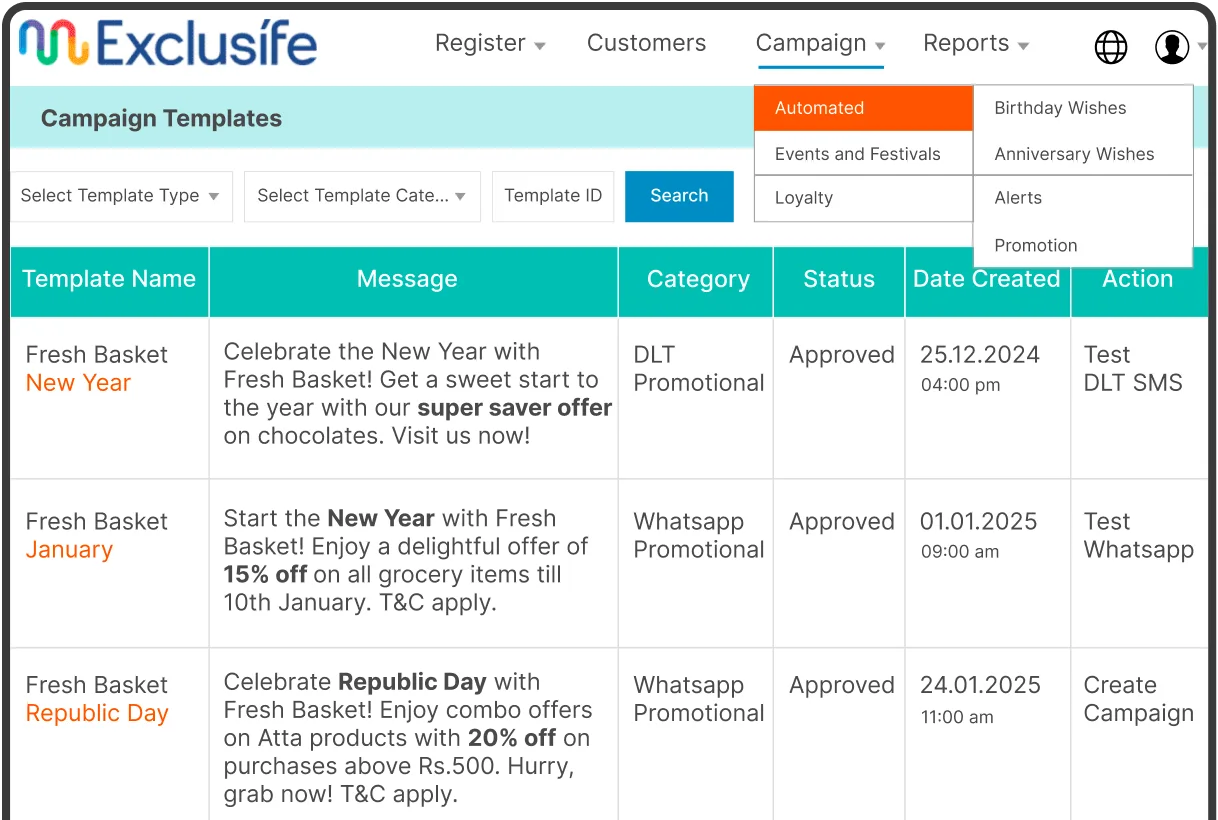
Task: Open the Fresh Basket New Year template
Action: click(97, 369)
